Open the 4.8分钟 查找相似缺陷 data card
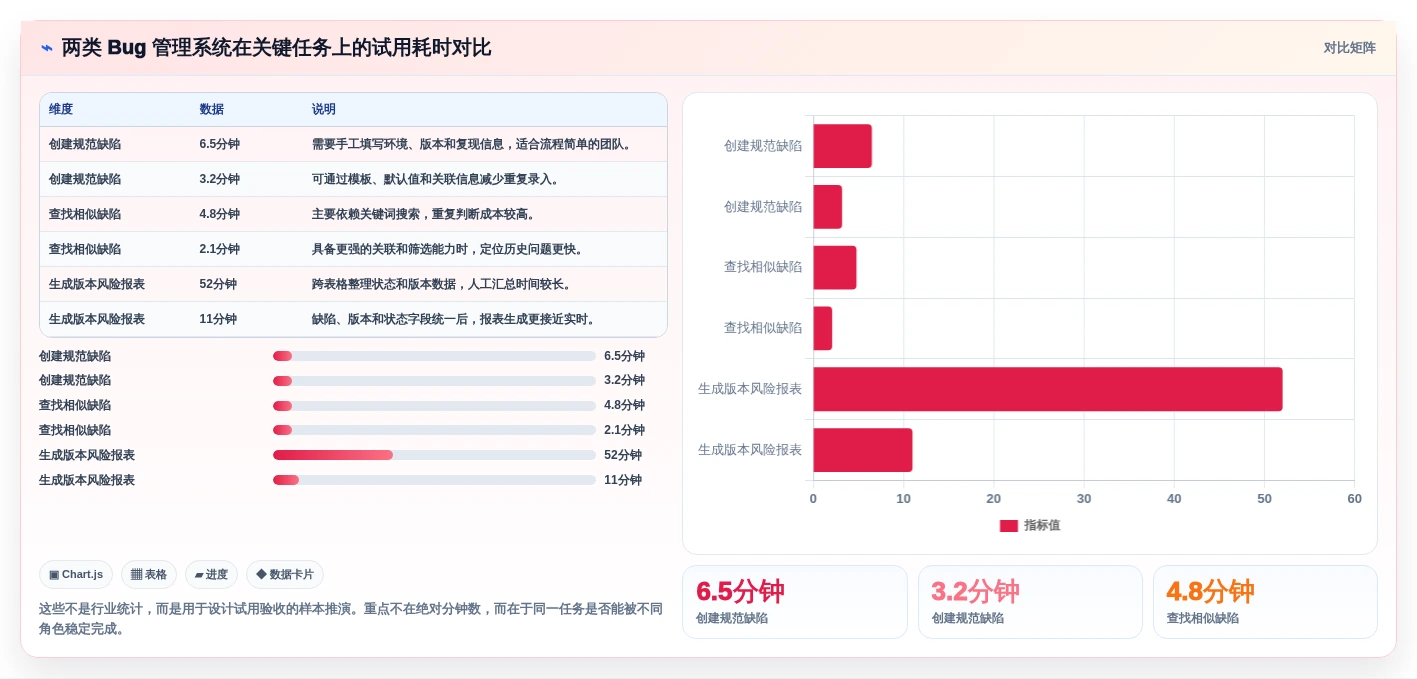 1265,602
